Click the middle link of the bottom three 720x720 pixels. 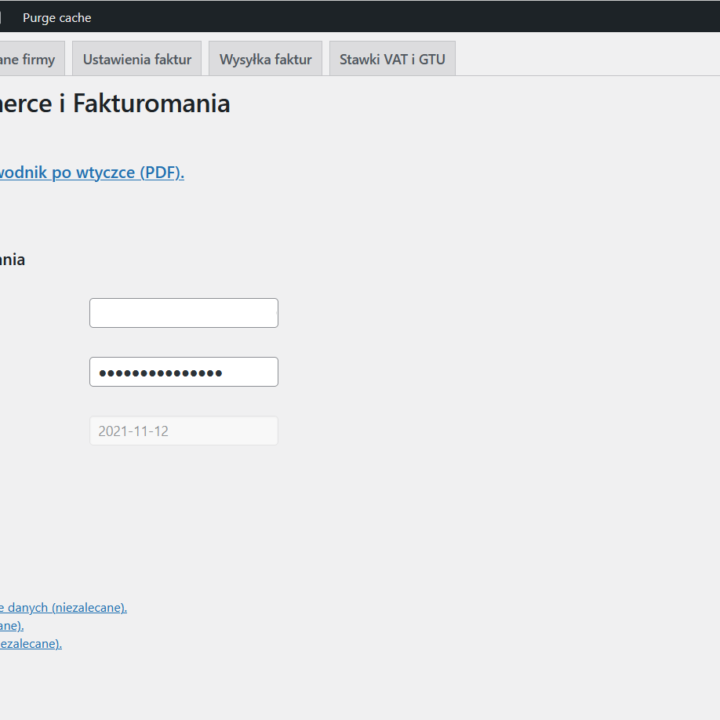tap(12, 625)
